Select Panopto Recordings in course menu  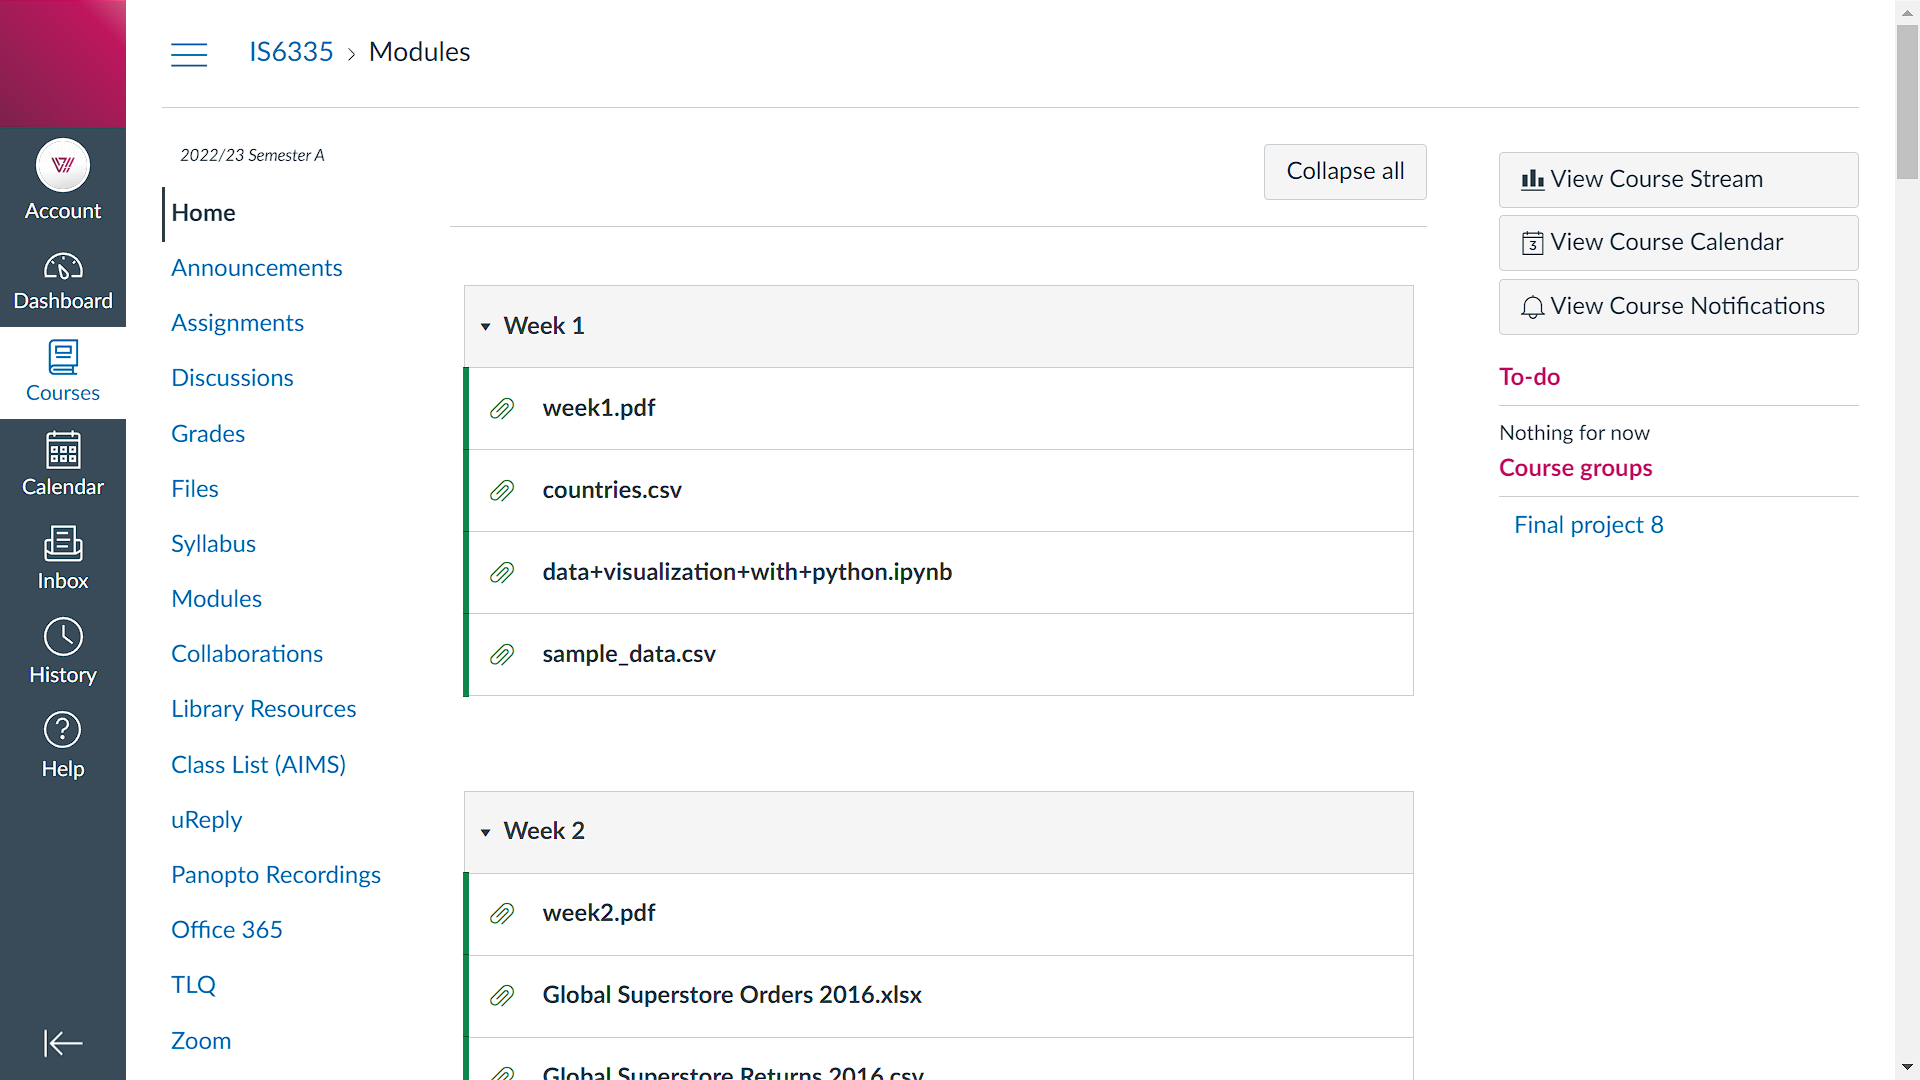276,875
